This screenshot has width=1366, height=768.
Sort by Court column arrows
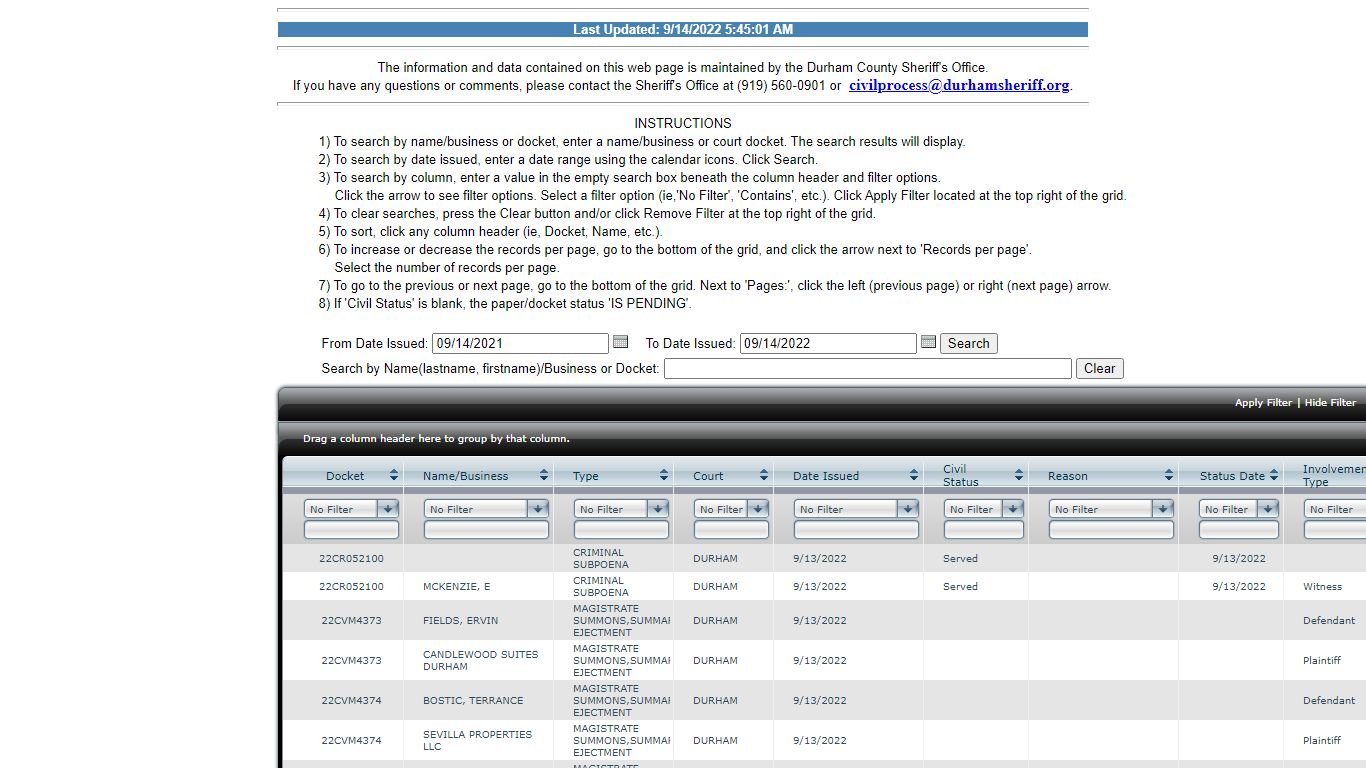click(x=764, y=475)
